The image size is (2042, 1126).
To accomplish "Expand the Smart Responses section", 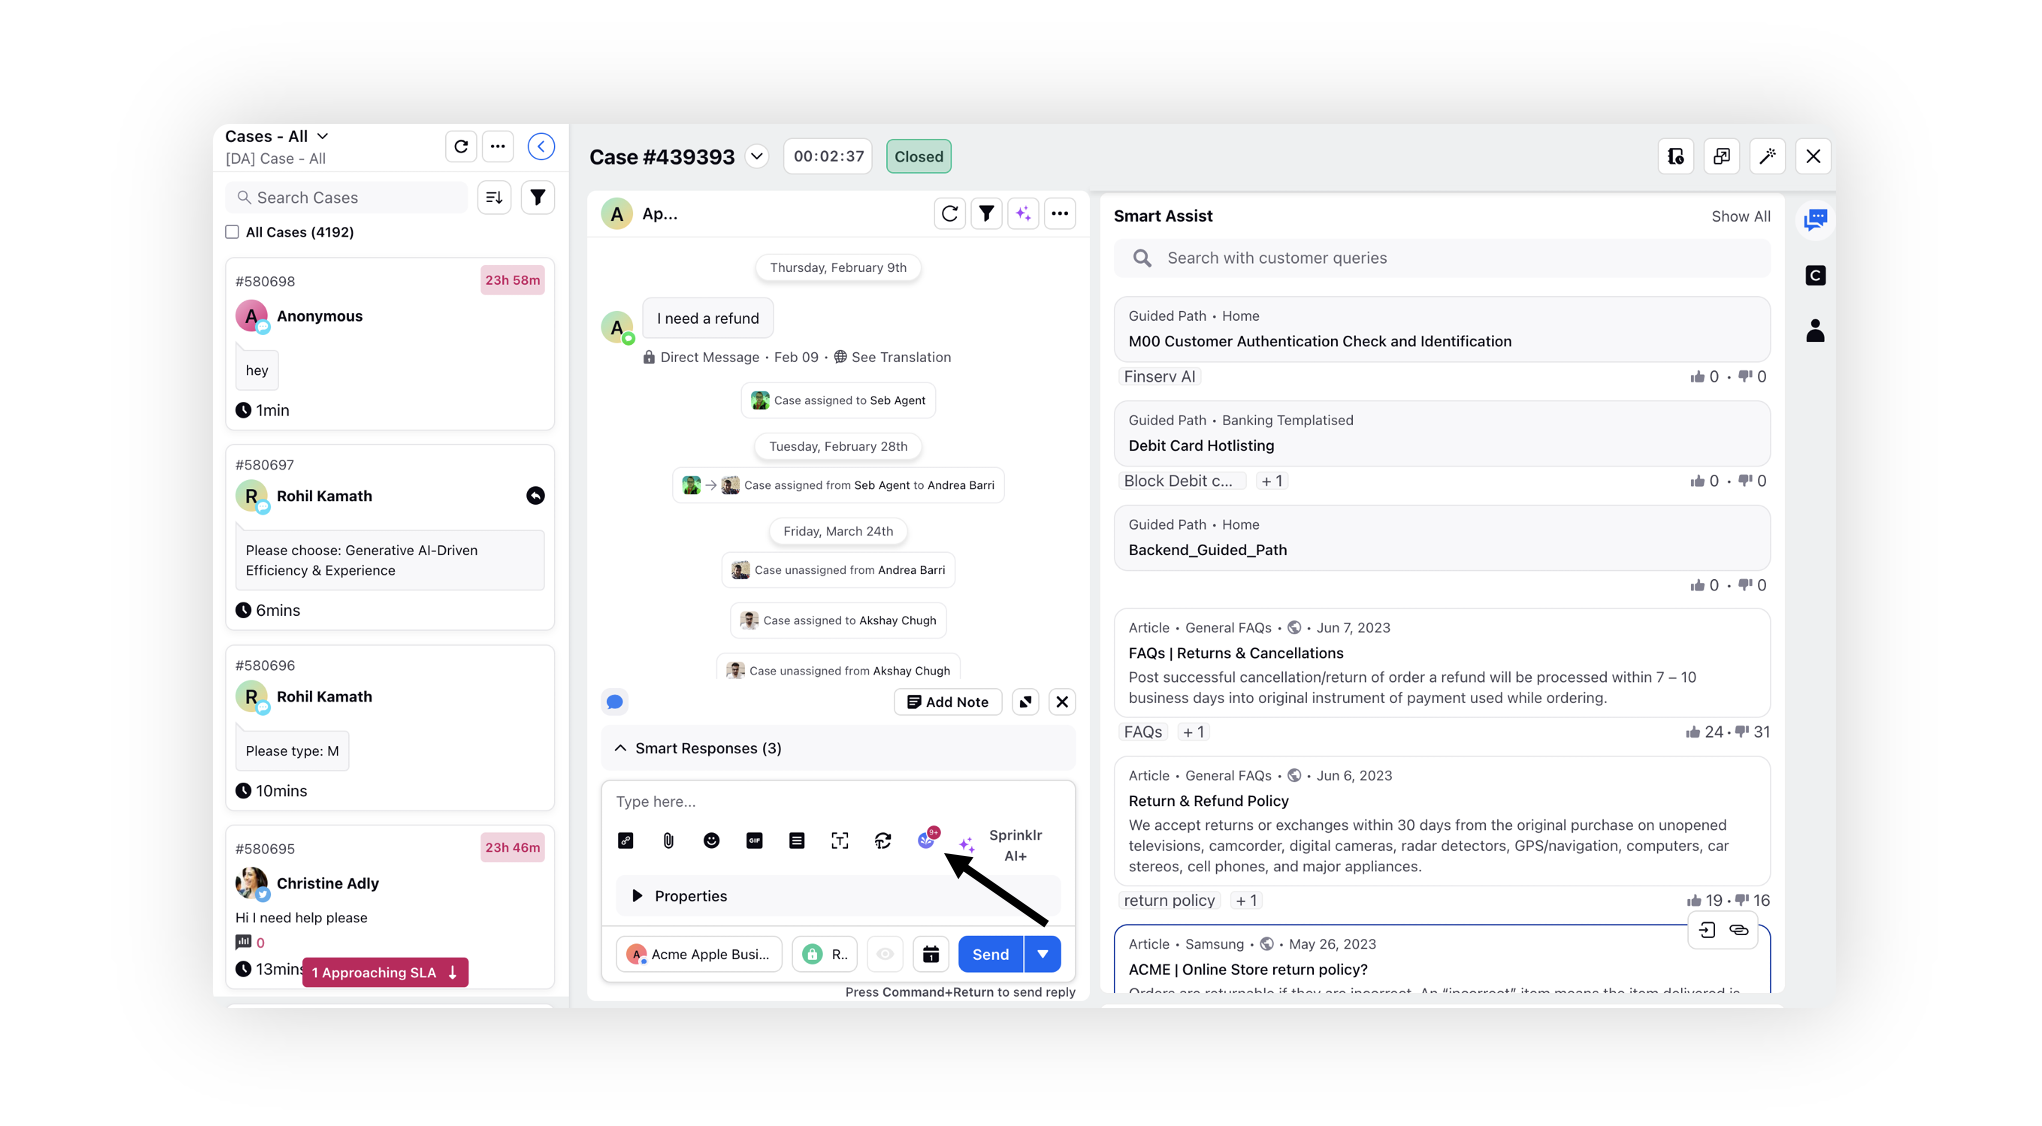I will click(620, 747).
